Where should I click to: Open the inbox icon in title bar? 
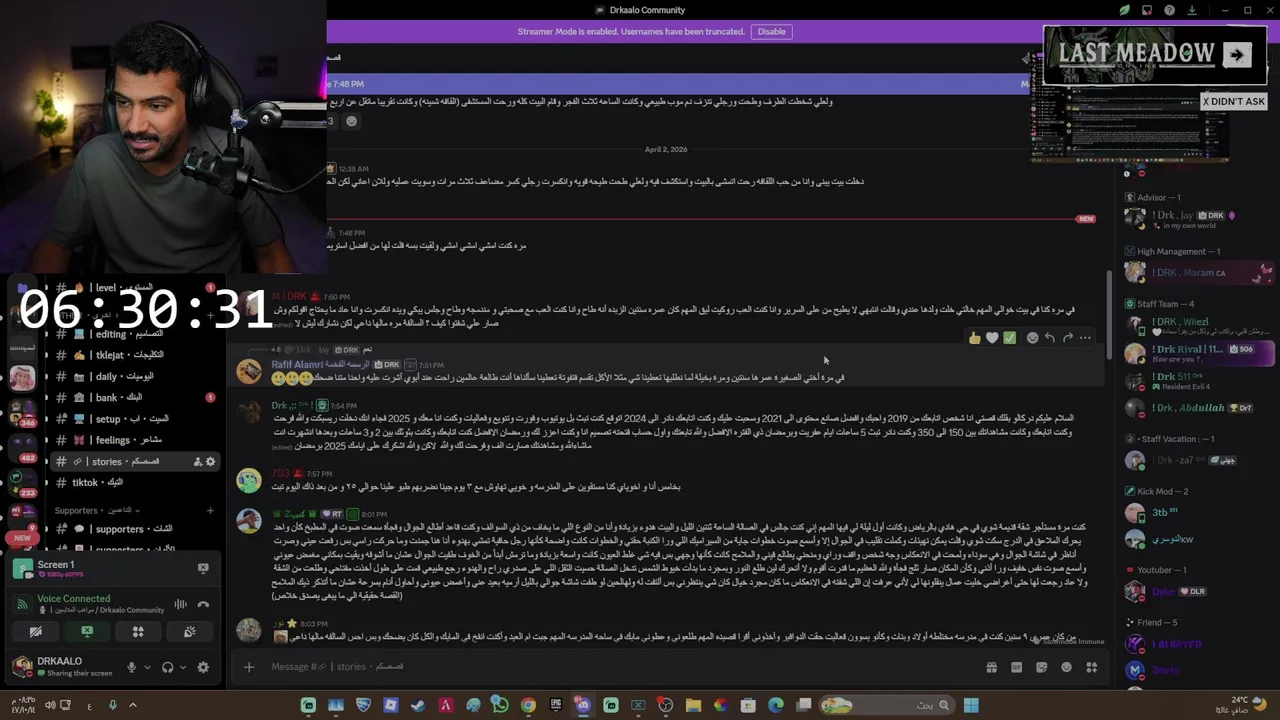1147,10
